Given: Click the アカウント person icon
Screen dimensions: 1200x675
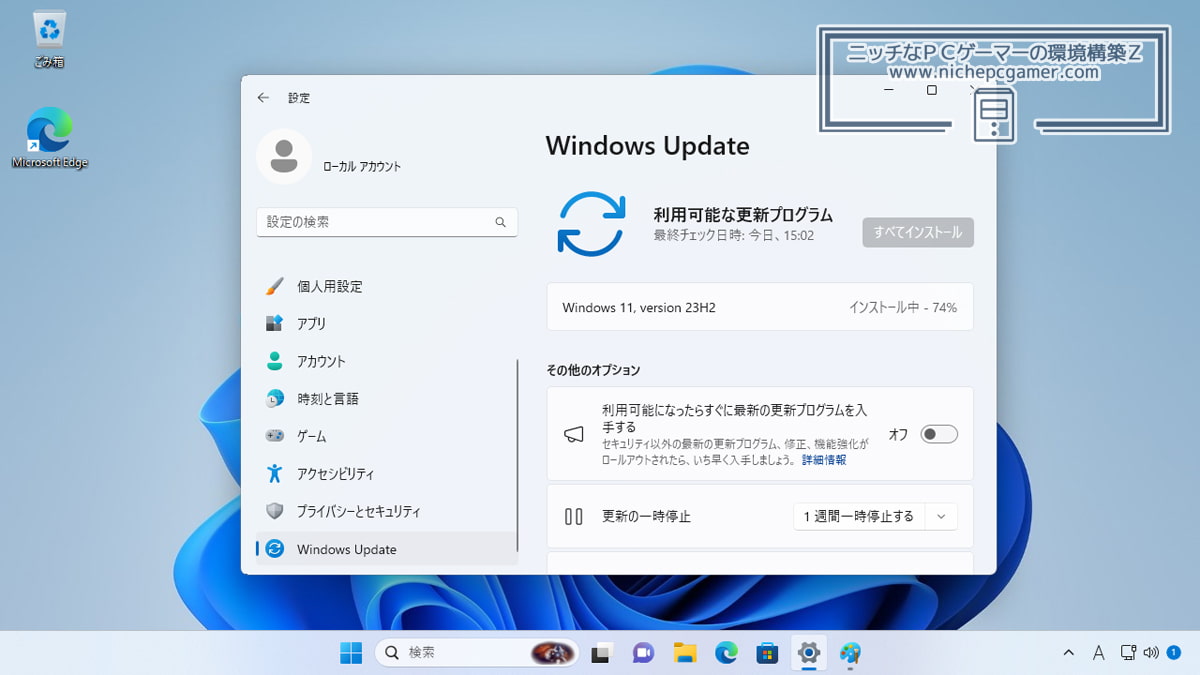Looking at the screenshot, I should pyautogui.click(x=275, y=361).
